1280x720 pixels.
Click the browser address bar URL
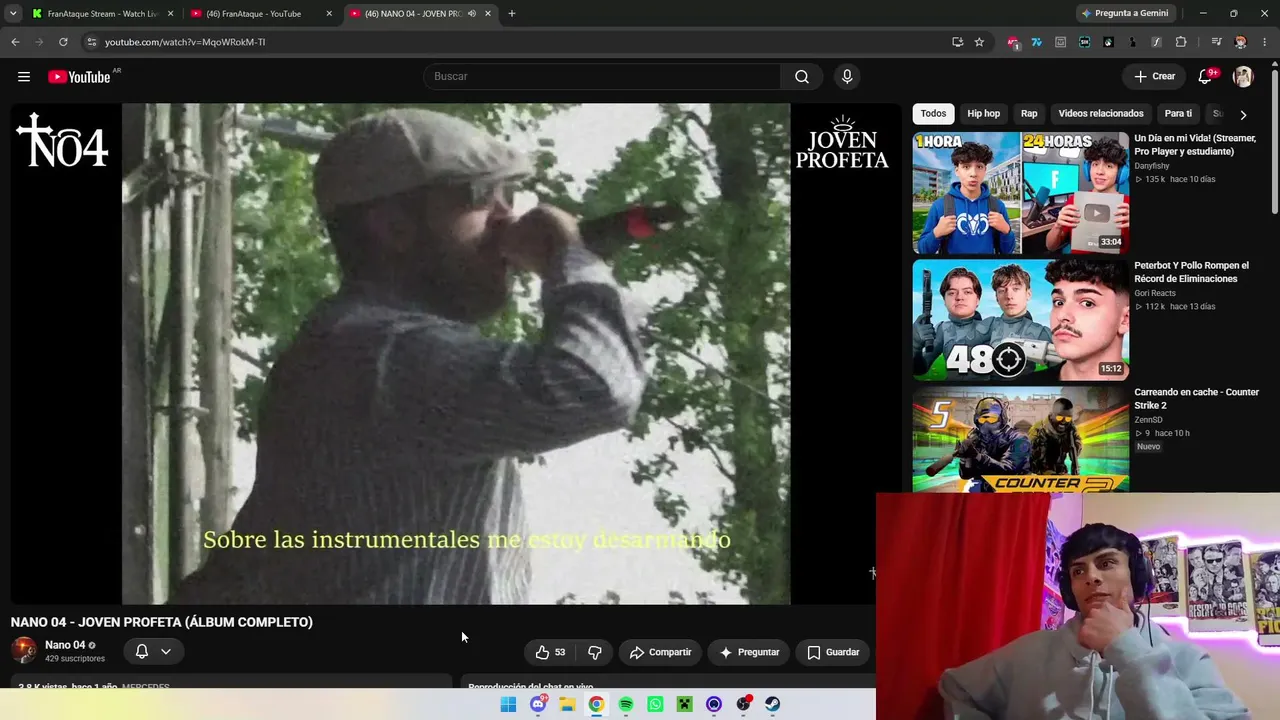pos(185,42)
